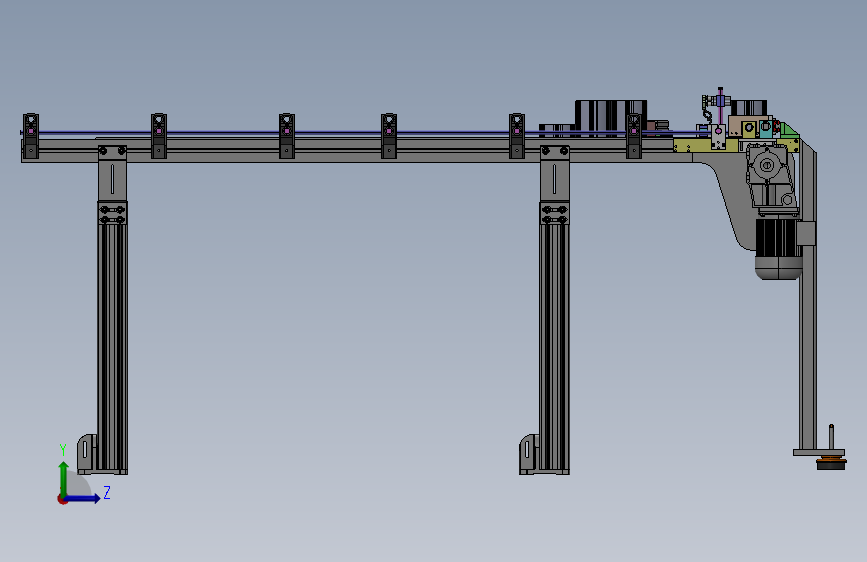Select the large black finned block atop conveyor
This screenshot has width=867, height=562.
[x=610, y=118]
